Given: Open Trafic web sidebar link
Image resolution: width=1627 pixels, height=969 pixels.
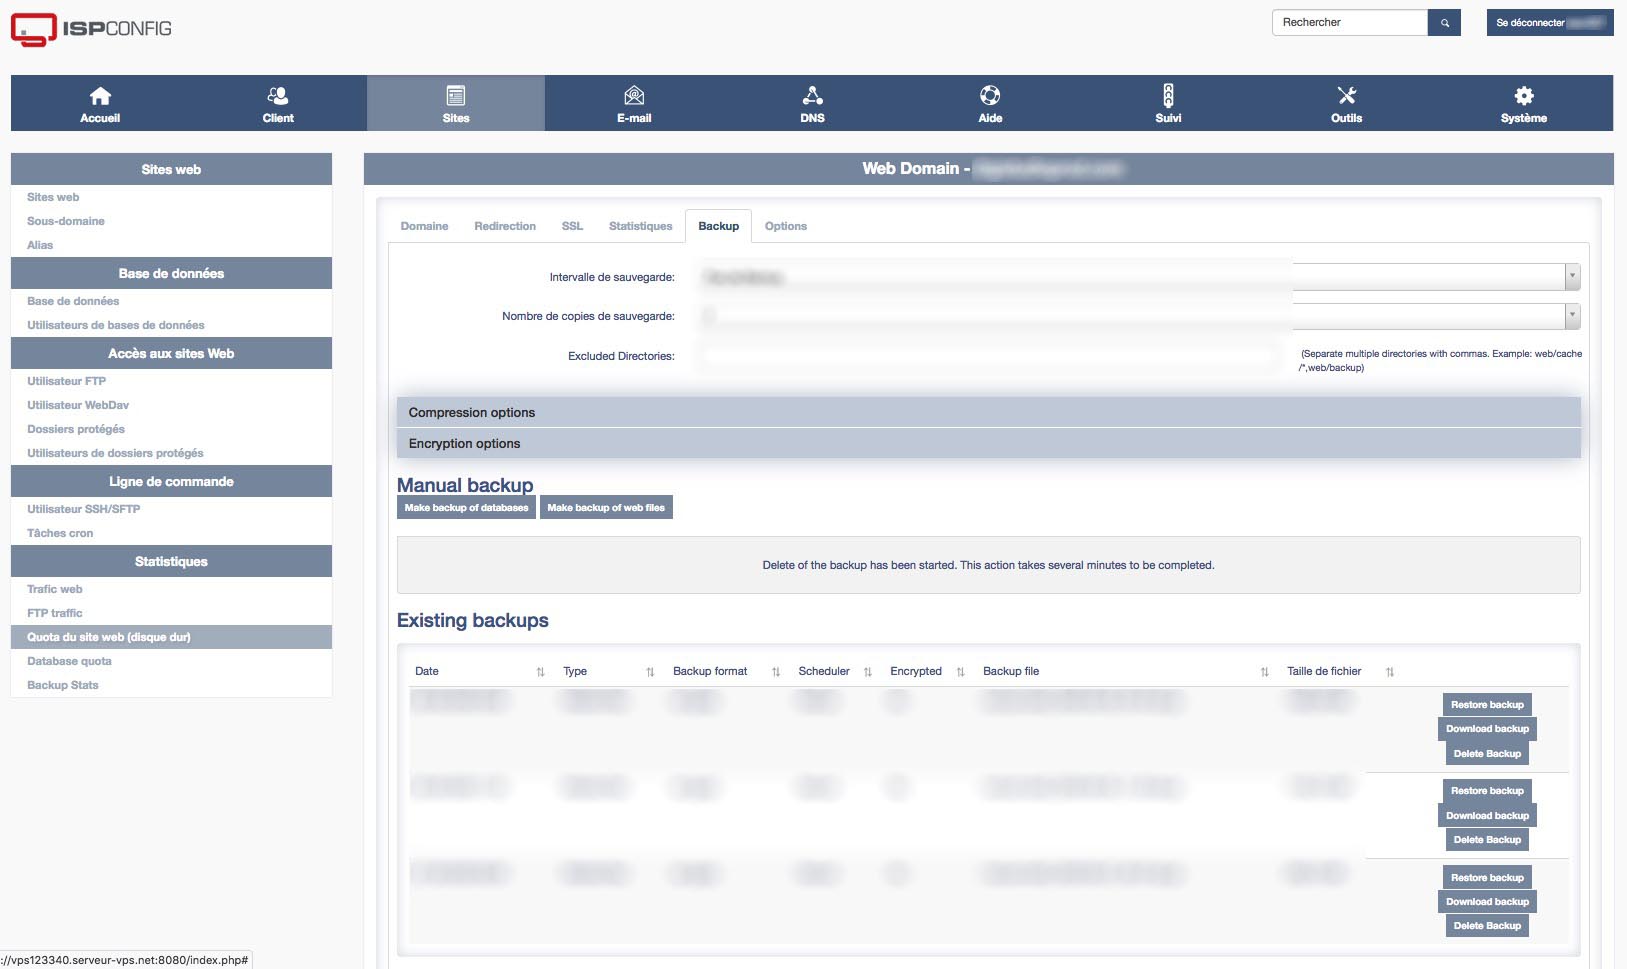Looking at the screenshot, I should (x=55, y=589).
